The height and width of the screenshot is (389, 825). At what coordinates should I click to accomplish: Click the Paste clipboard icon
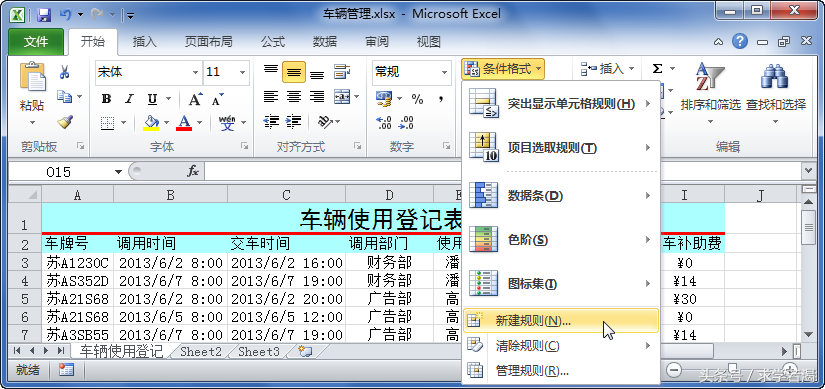coord(32,77)
